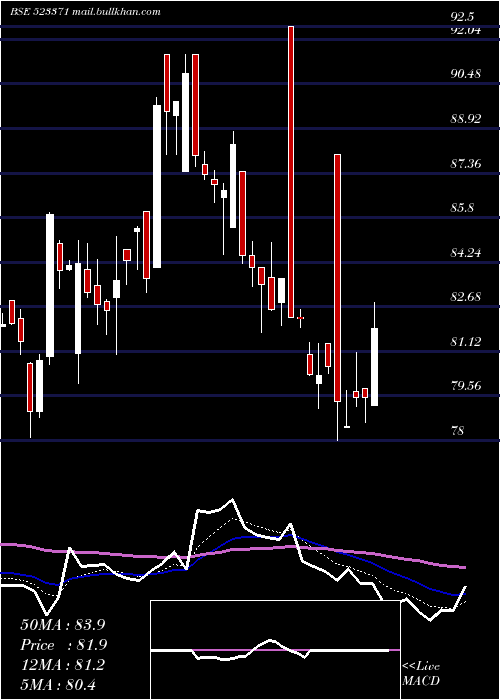The width and height of the screenshot is (500, 700).
Task: Click the 50MA : 83.9 readout
Action: (x=62, y=625)
